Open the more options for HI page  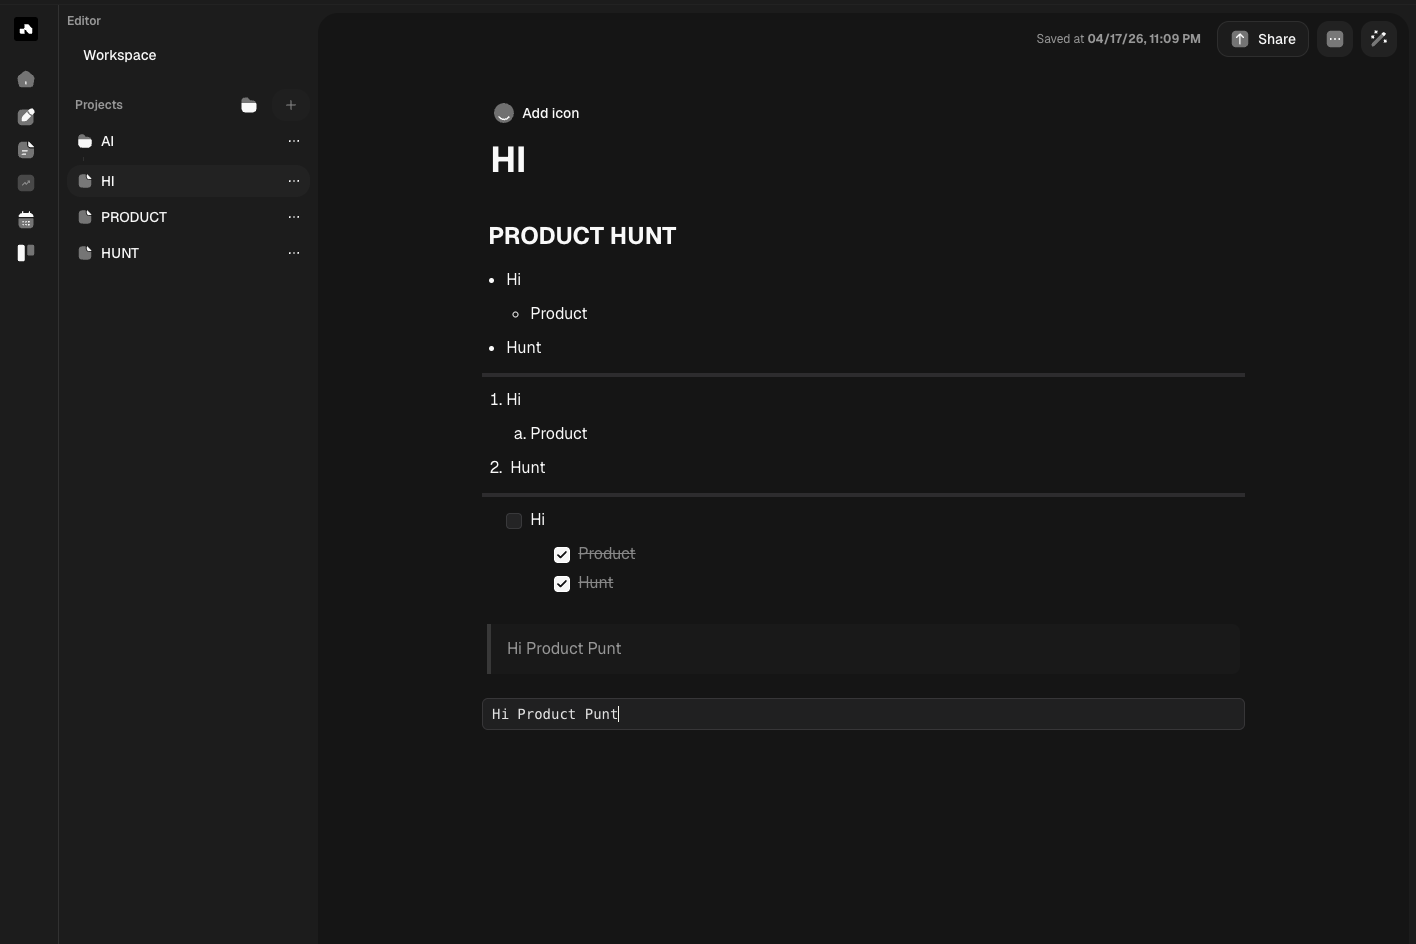click(294, 181)
